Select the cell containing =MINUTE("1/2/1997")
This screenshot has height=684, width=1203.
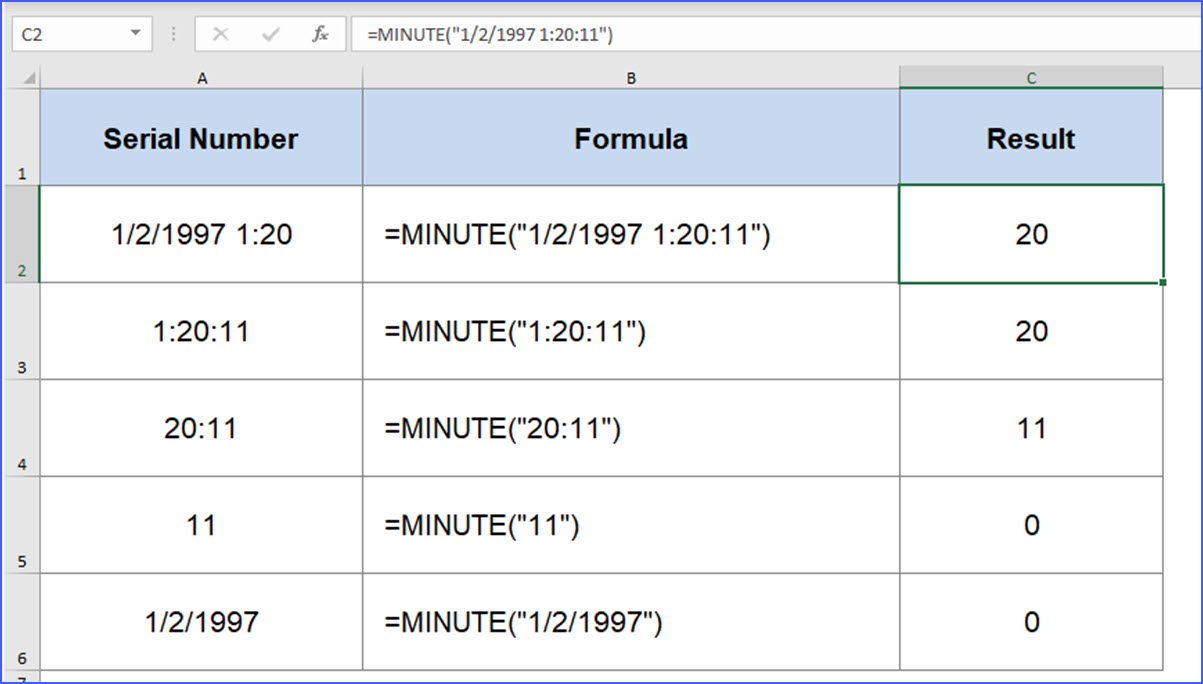pyautogui.click(x=630, y=621)
